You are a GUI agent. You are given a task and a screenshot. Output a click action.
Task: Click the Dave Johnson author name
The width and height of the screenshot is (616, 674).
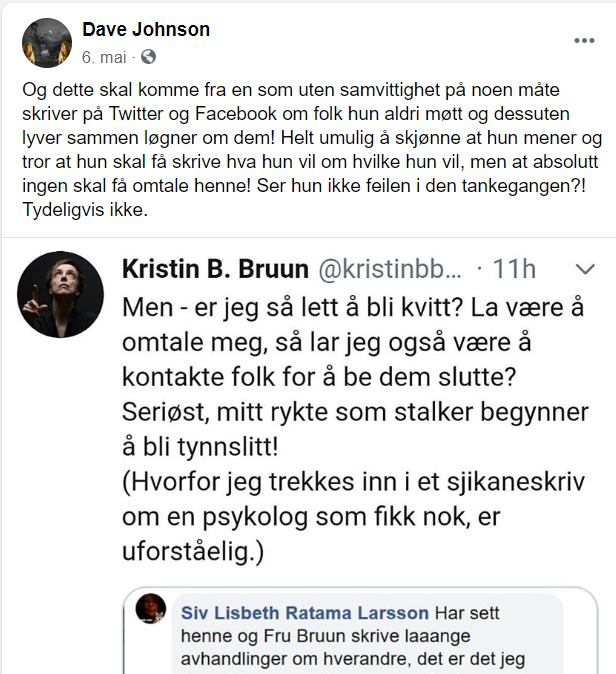[x=146, y=29]
